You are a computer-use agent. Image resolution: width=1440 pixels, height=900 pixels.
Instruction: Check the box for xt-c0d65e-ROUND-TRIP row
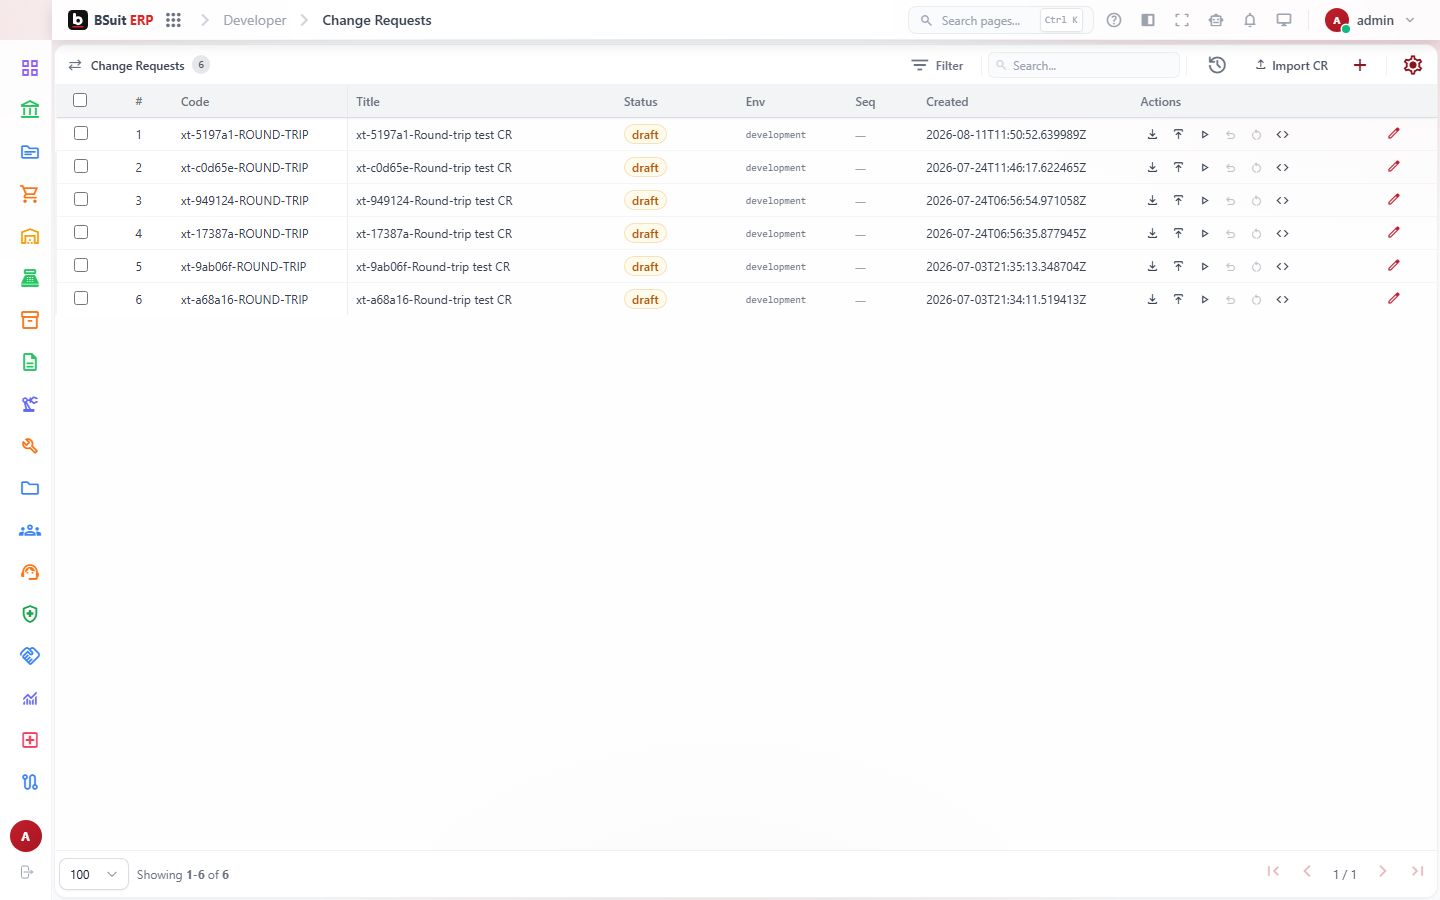(x=81, y=166)
